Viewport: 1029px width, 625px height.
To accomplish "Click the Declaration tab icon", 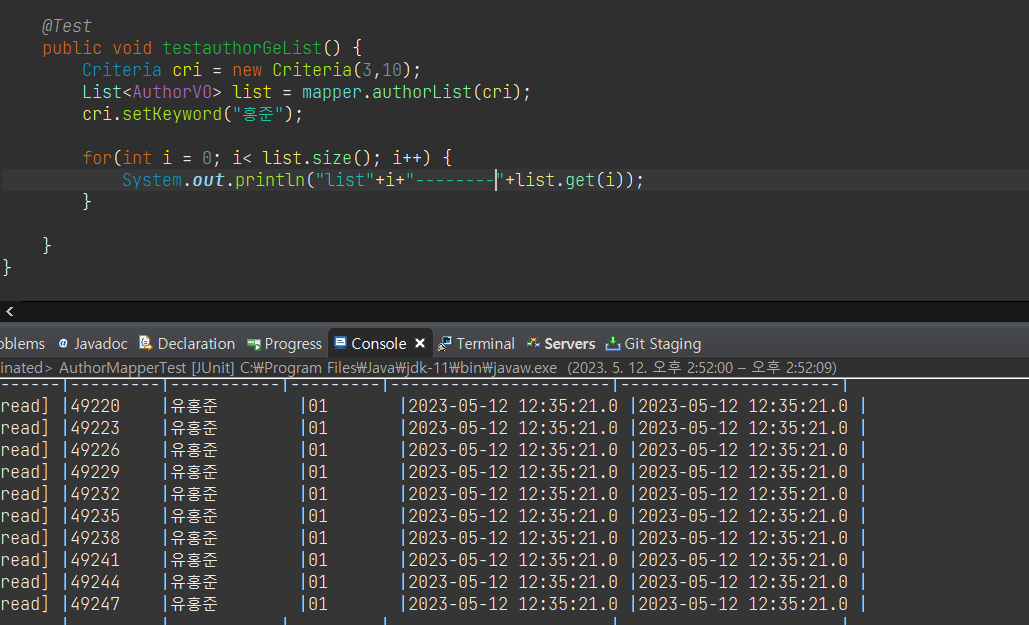I will click(146, 343).
